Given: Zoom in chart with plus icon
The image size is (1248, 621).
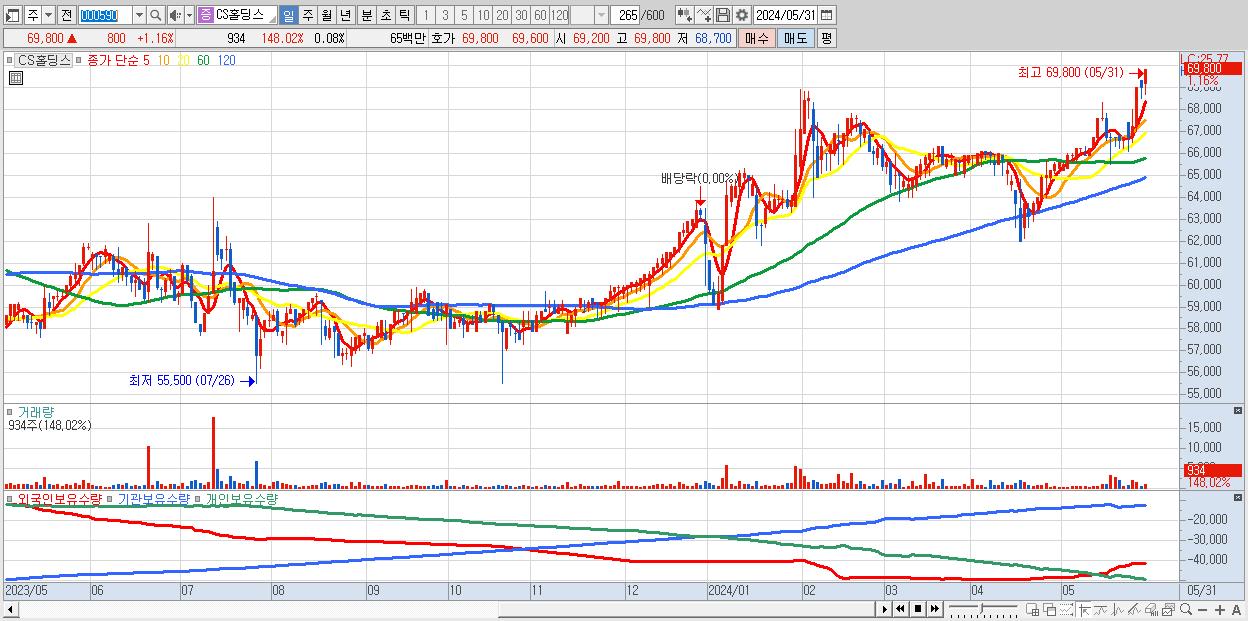Looking at the screenshot, I should tap(1220, 610).
